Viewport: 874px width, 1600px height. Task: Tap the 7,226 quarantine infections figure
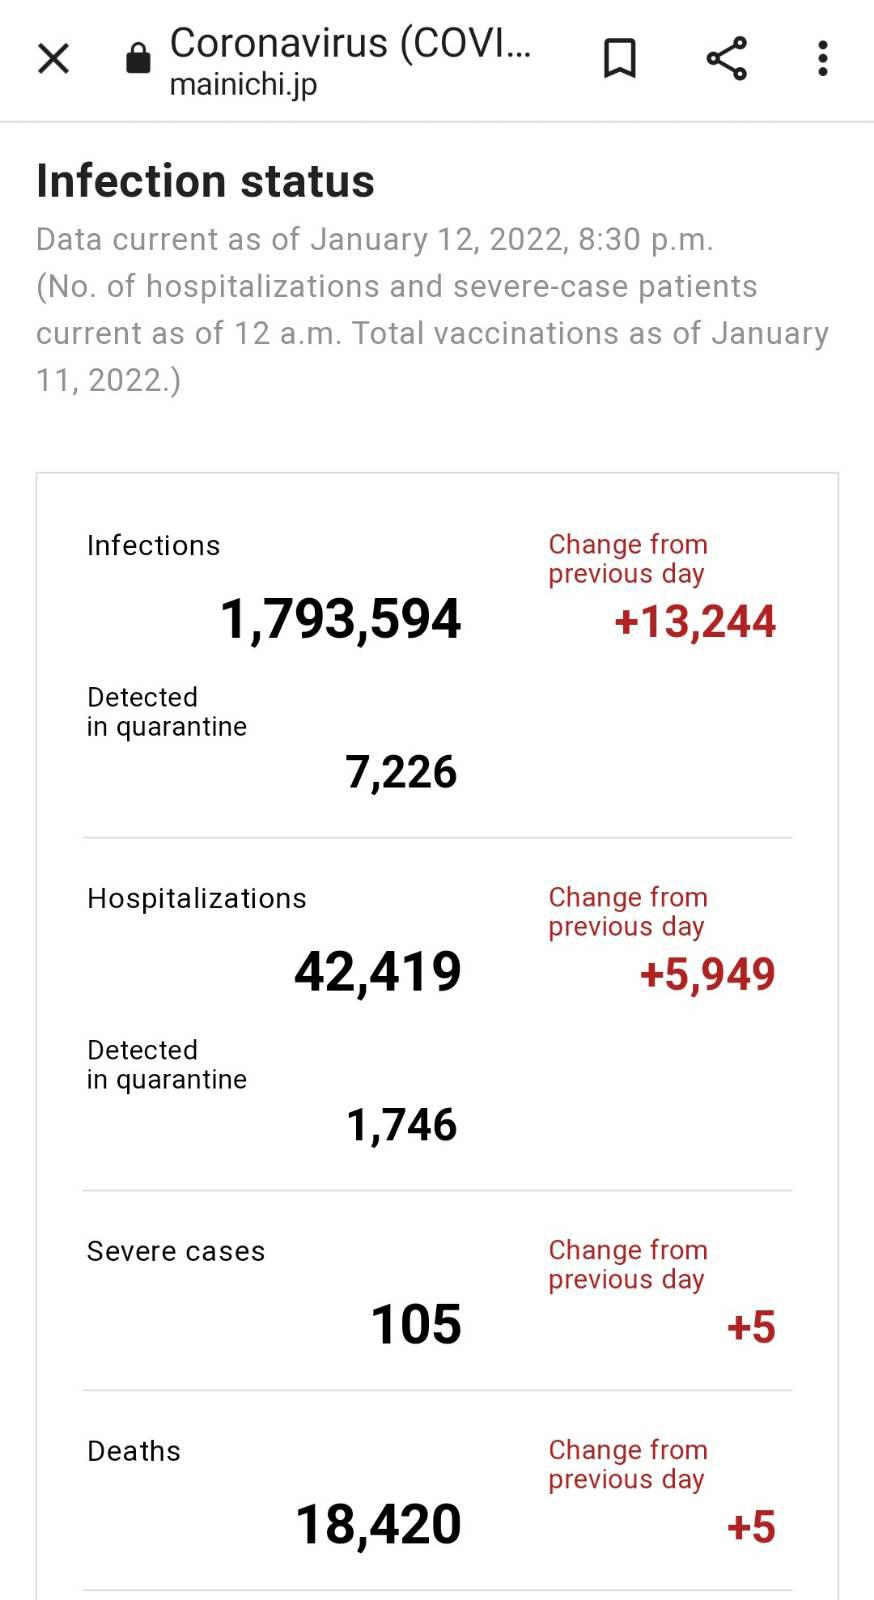[401, 772]
